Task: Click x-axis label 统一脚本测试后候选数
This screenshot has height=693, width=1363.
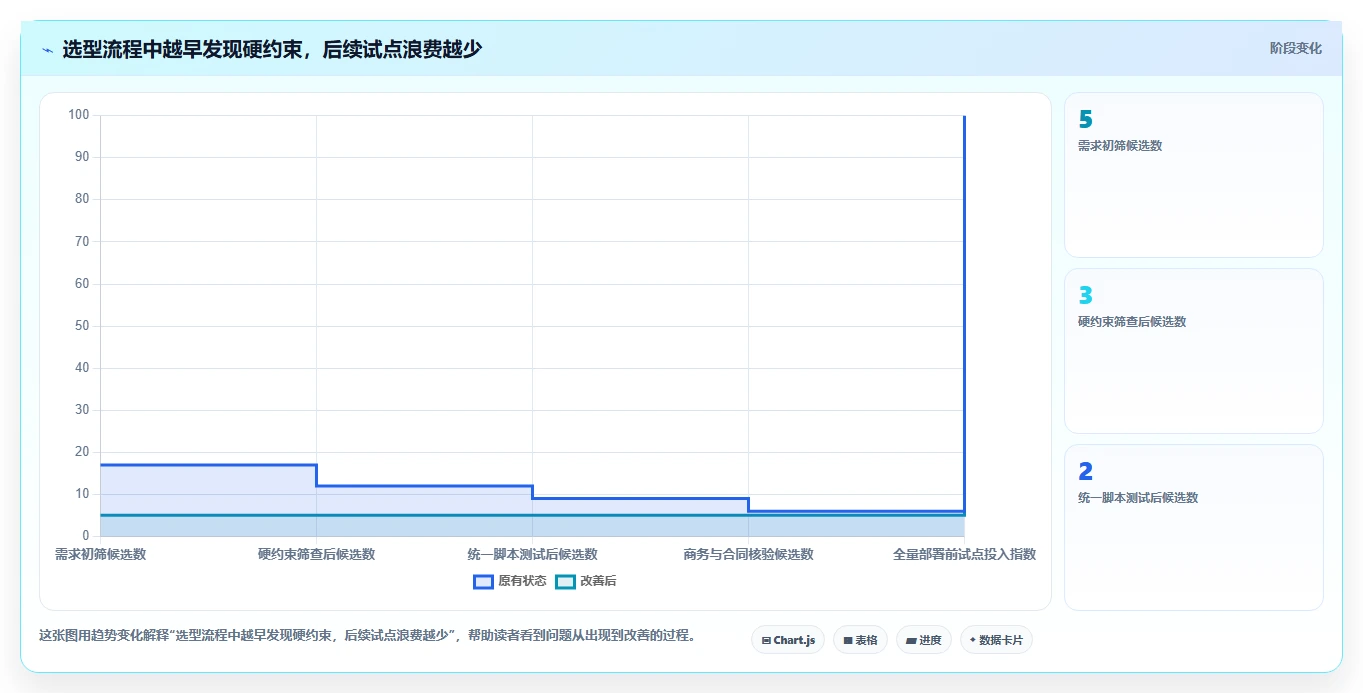Action: [x=532, y=554]
